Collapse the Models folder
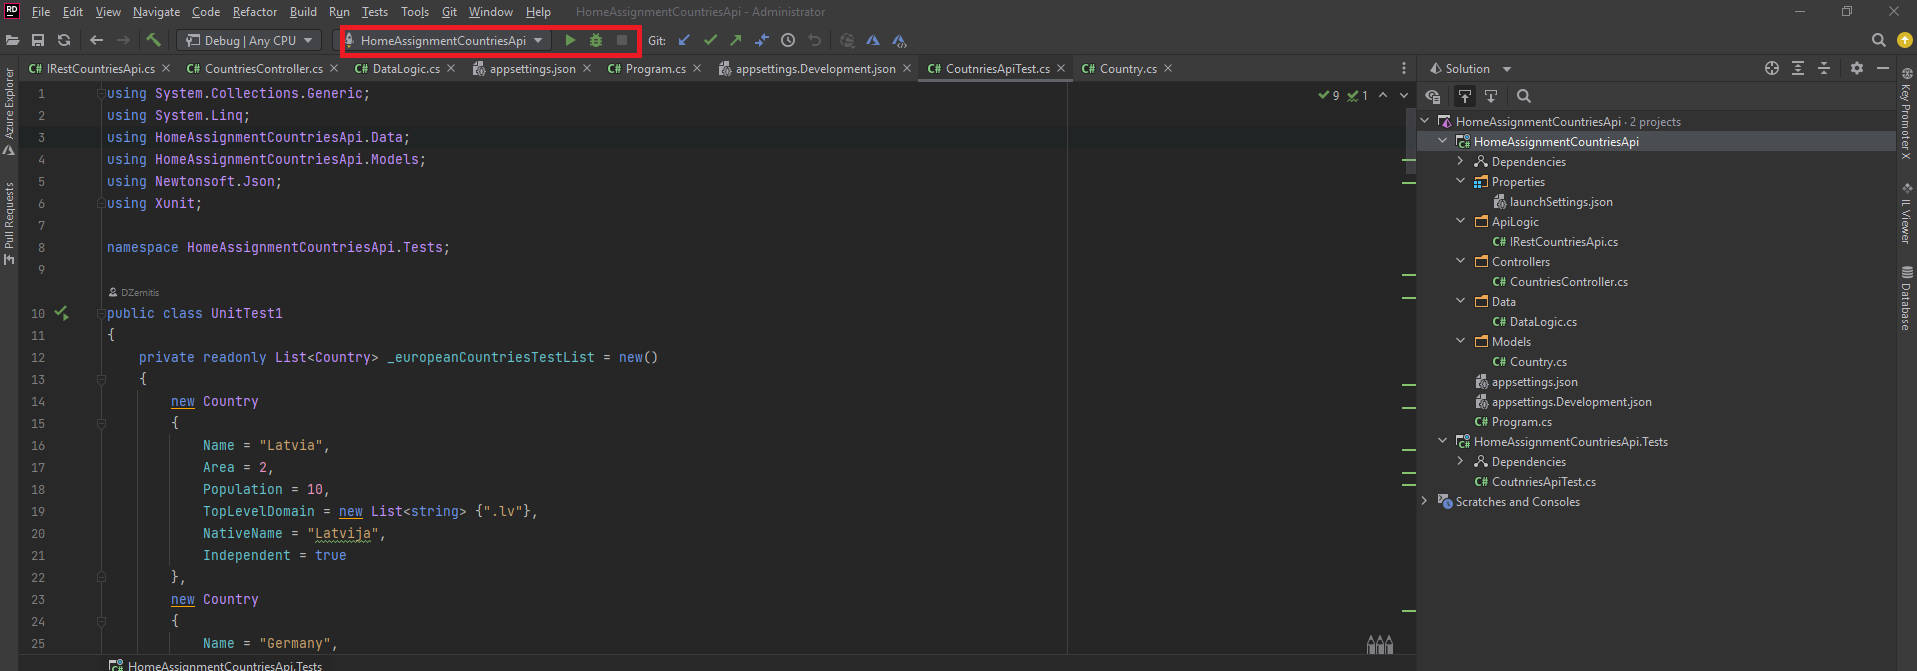Image resolution: width=1917 pixels, height=671 pixels. [x=1461, y=341]
